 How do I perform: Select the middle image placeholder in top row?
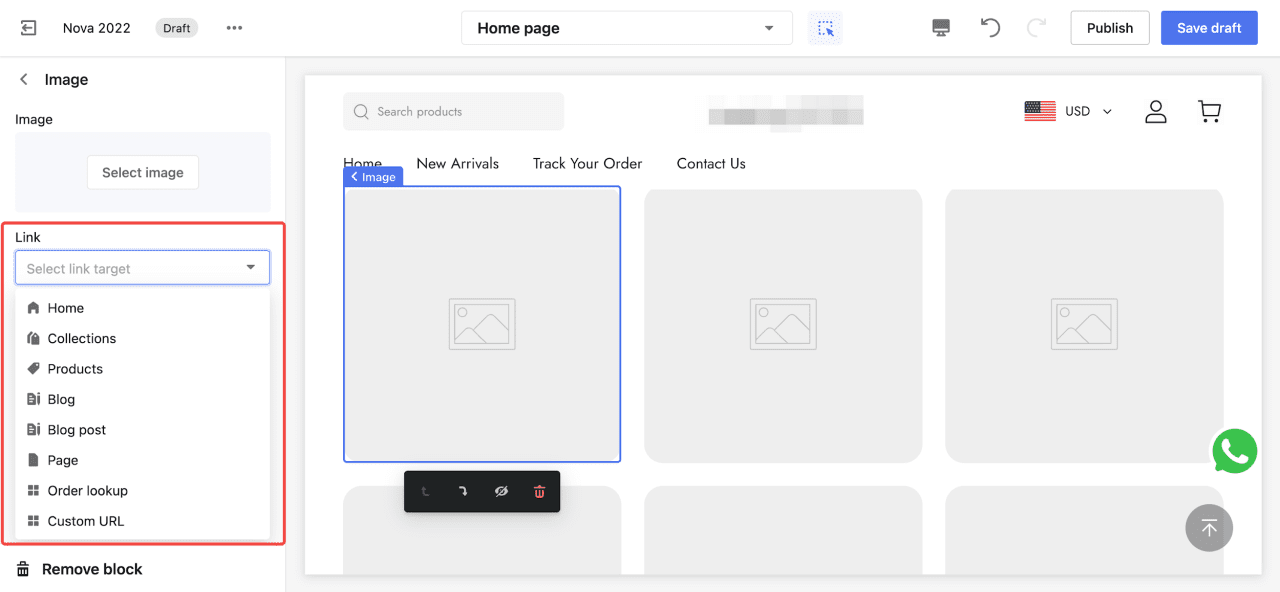pyautogui.click(x=783, y=326)
